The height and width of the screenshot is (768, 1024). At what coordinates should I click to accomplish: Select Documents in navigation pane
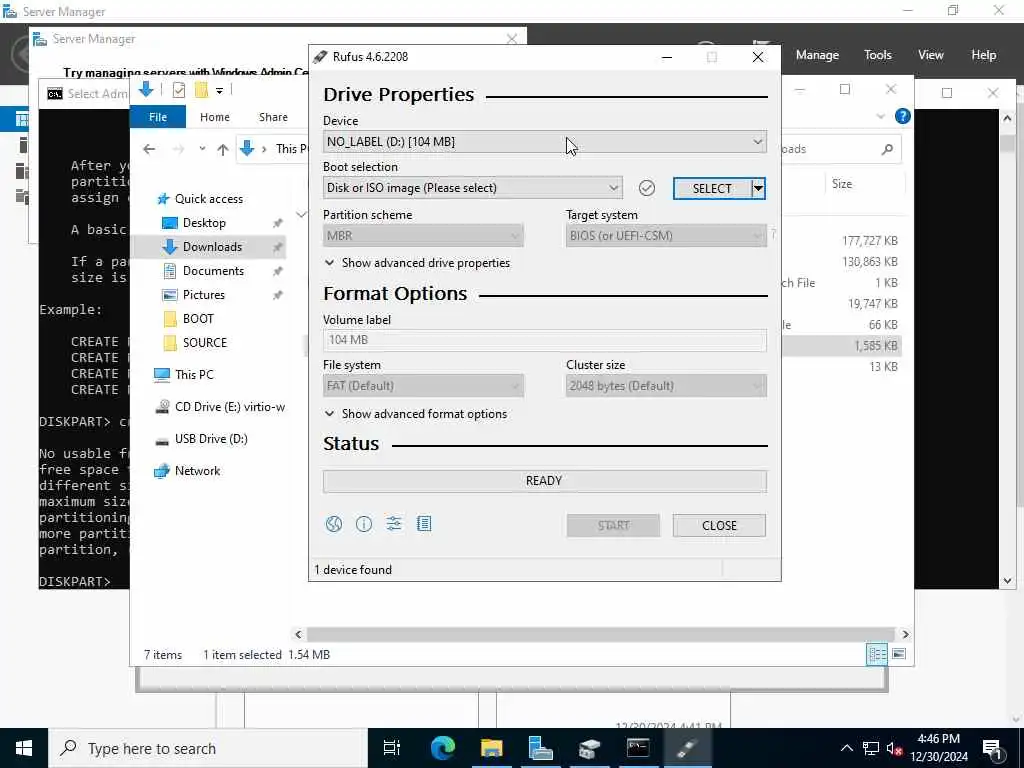(x=203, y=271)
